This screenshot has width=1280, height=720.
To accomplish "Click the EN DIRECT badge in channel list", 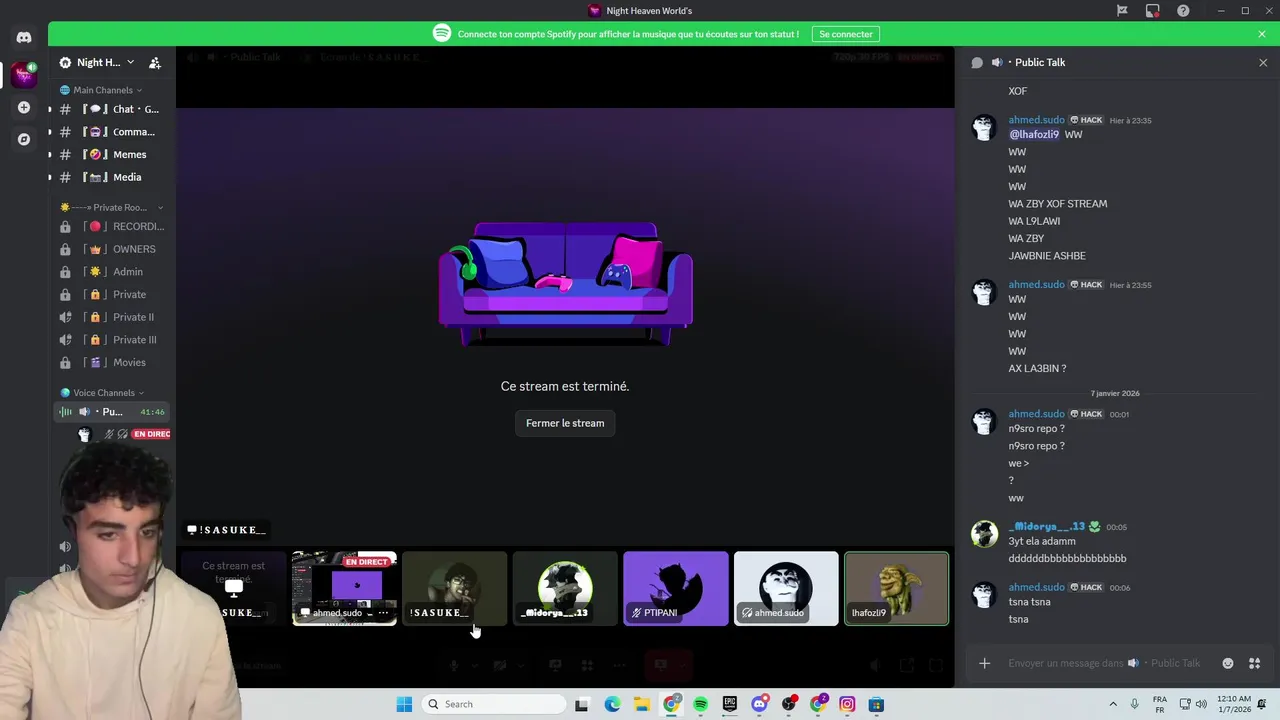I will coord(151,434).
